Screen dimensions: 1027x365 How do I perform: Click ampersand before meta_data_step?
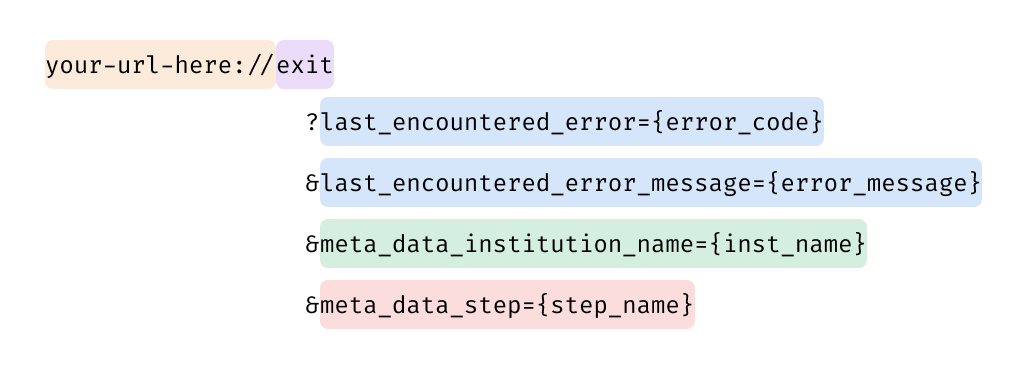312,305
